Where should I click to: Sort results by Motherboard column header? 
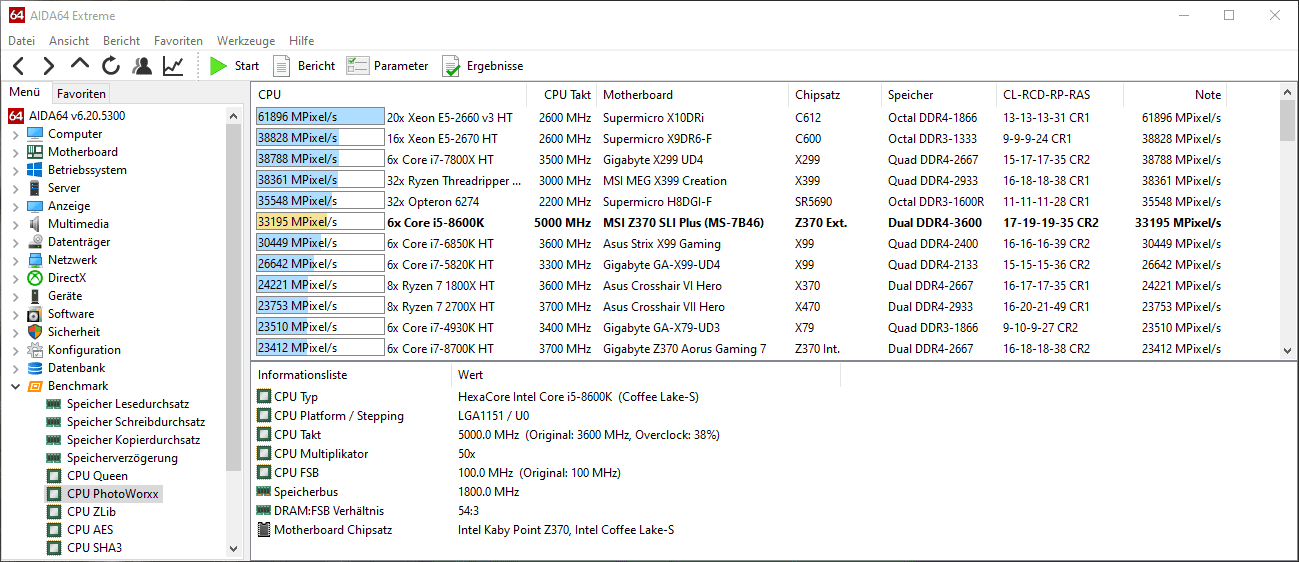coord(693,95)
